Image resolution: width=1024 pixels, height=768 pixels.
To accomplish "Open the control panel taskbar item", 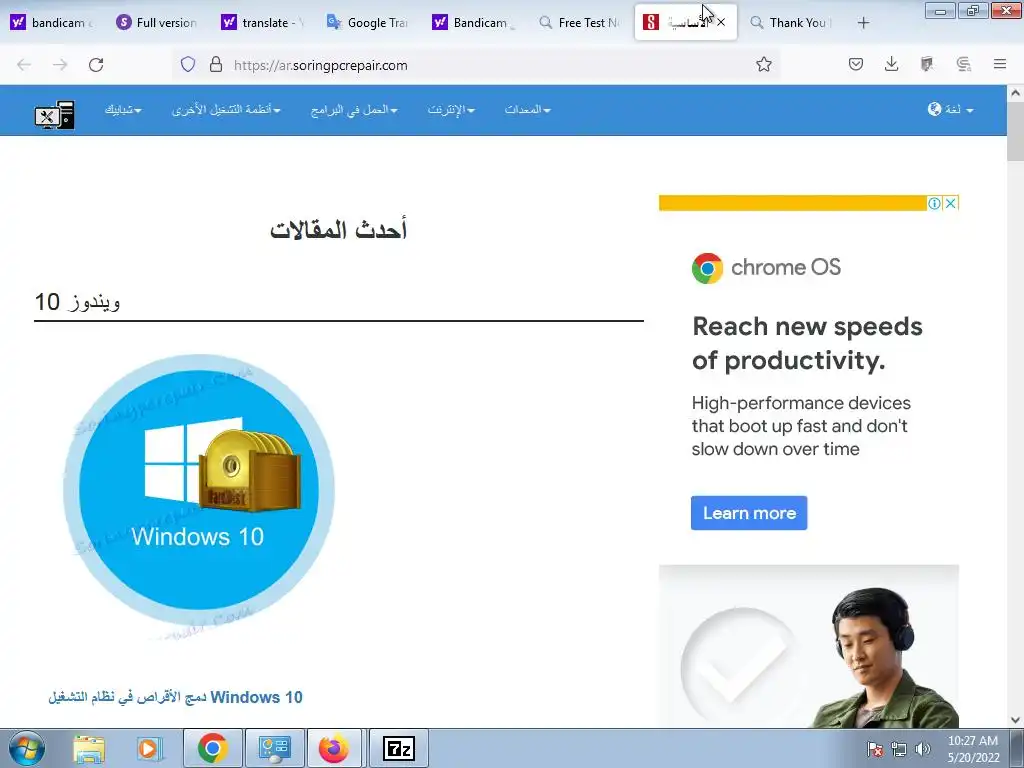I will 274,748.
